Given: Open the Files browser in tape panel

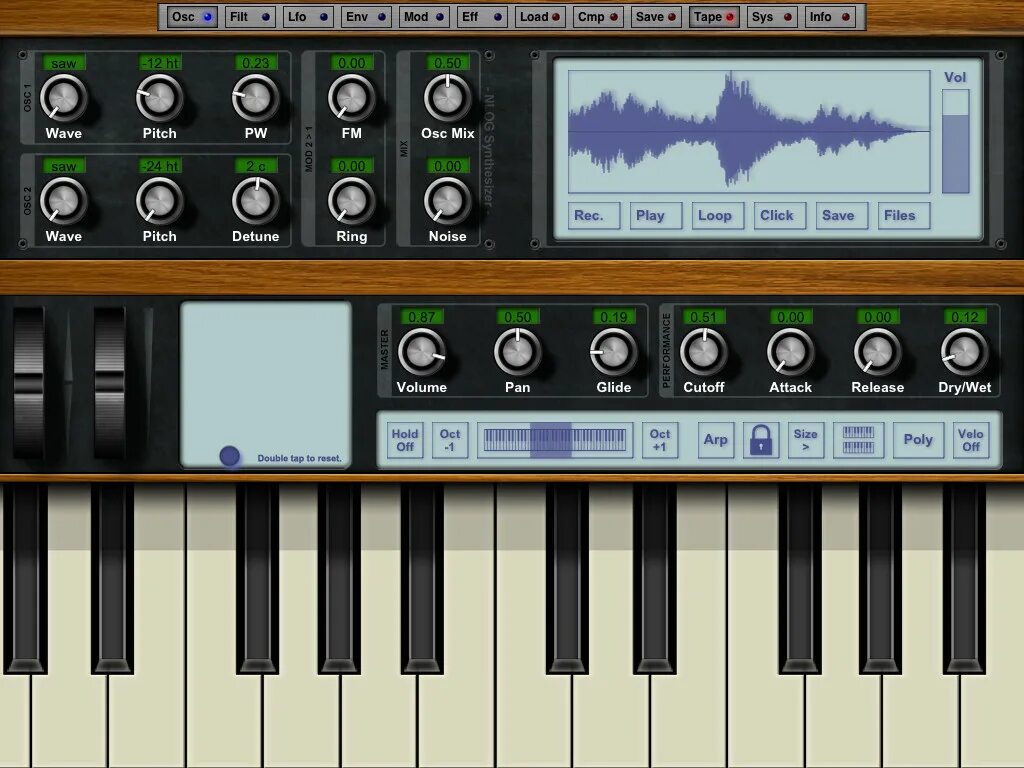Looking at the screenshot, I should tap(902, 215).
